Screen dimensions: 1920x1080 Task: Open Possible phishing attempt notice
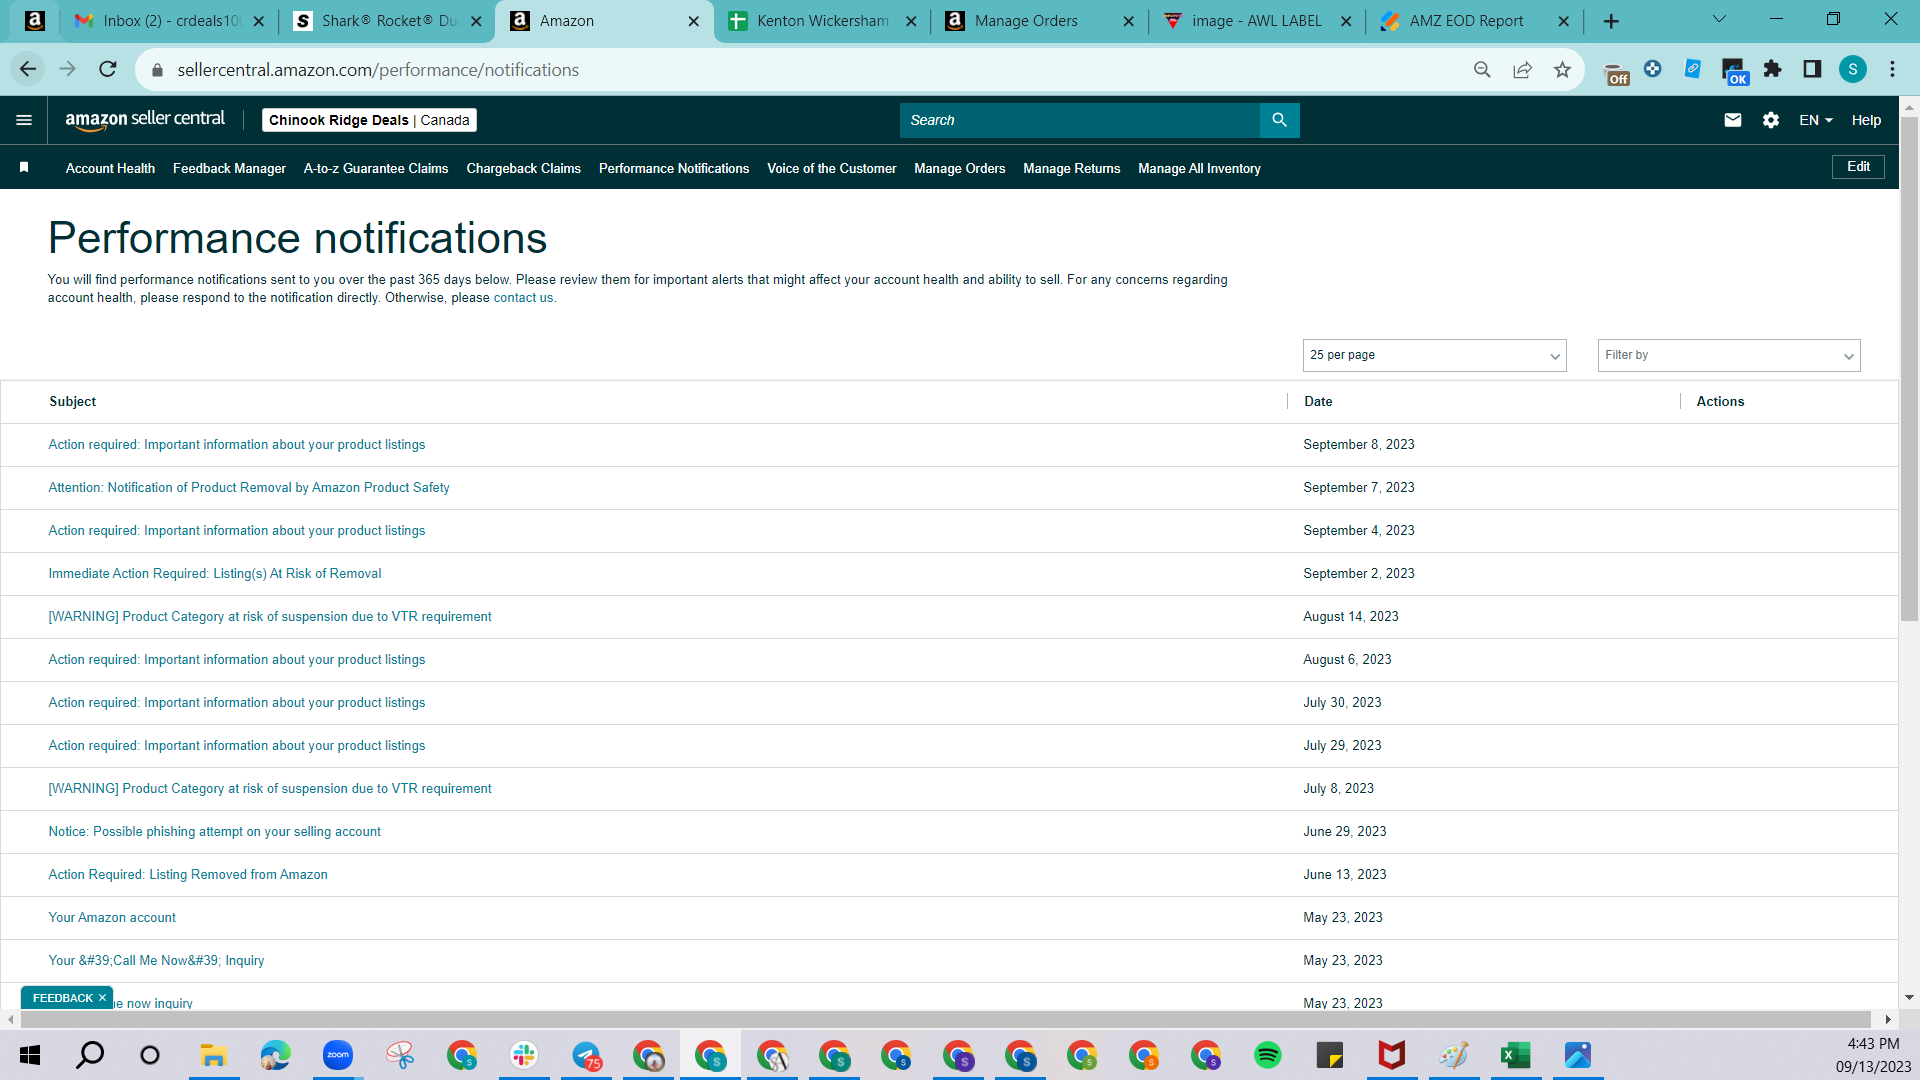215,832
